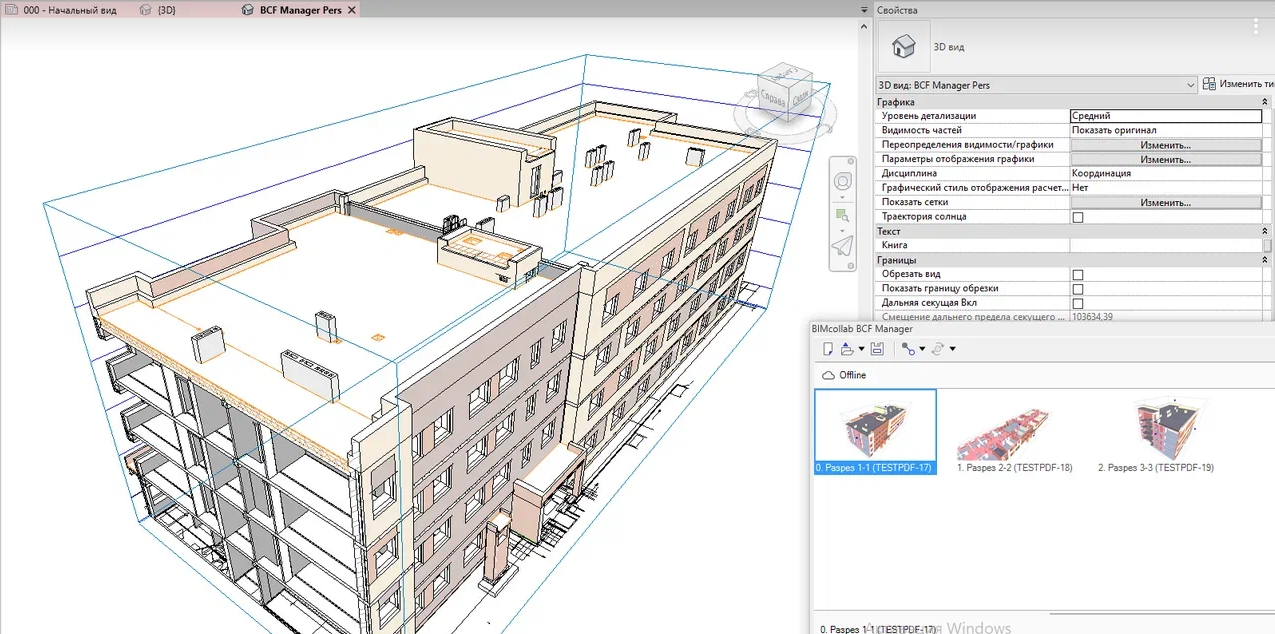
Task: Collapse the Графика properties section
Action: tap(1265, 102)
